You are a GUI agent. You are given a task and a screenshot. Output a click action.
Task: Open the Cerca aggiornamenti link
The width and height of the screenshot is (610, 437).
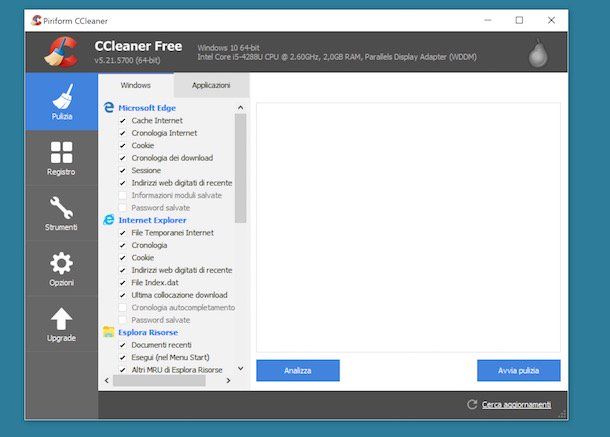point(516,405)
